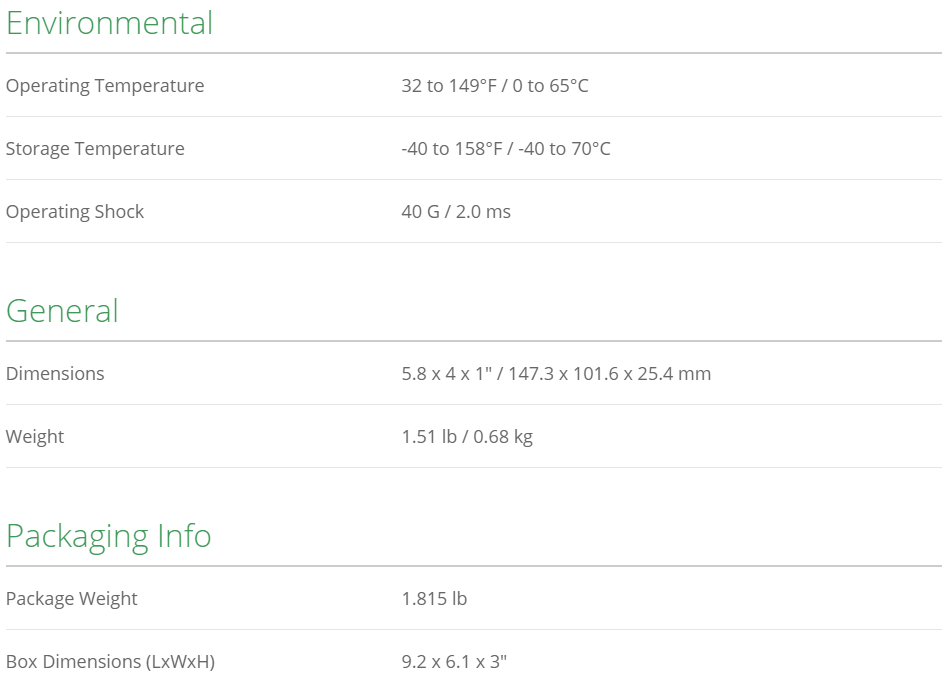Screen dimensions: 942x691
Task: Select the Weight label in General
Action: 35,437
